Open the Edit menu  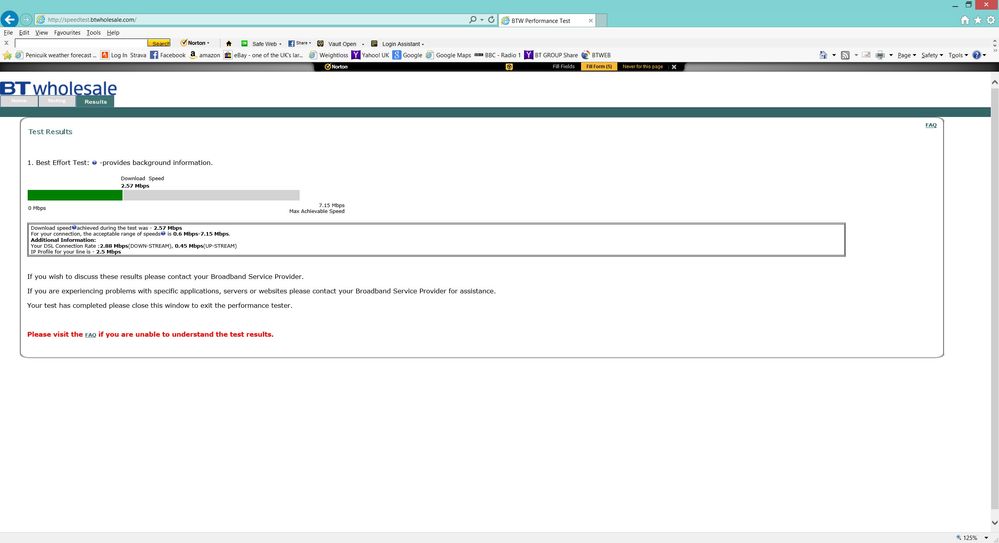pos(24,33)
